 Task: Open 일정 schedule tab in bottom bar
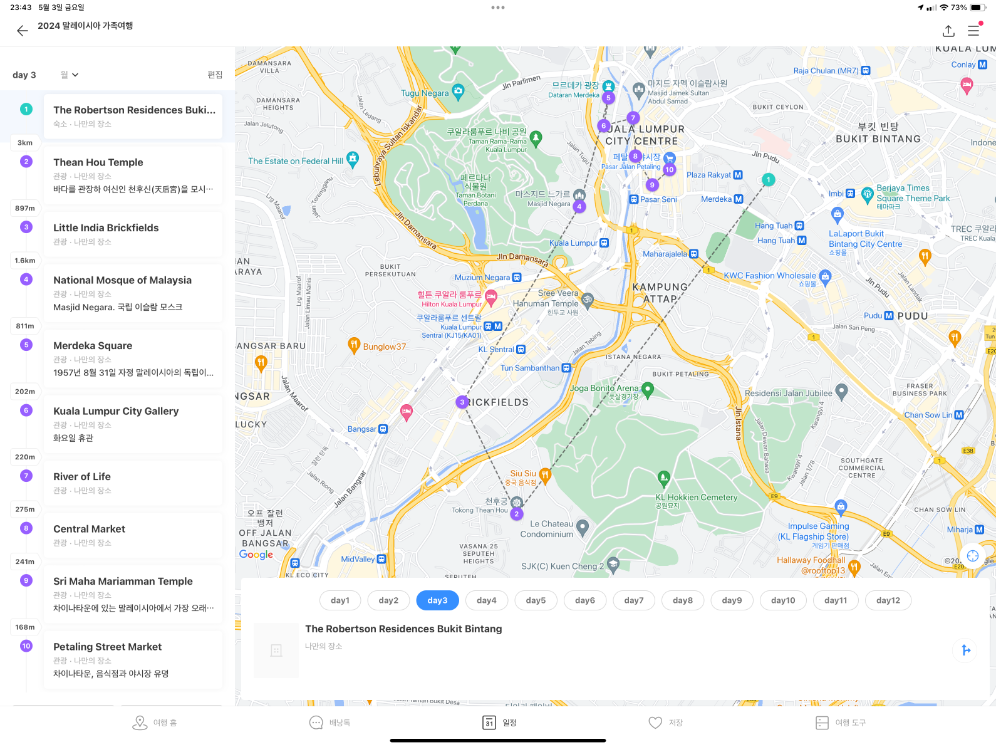(499, 722)
